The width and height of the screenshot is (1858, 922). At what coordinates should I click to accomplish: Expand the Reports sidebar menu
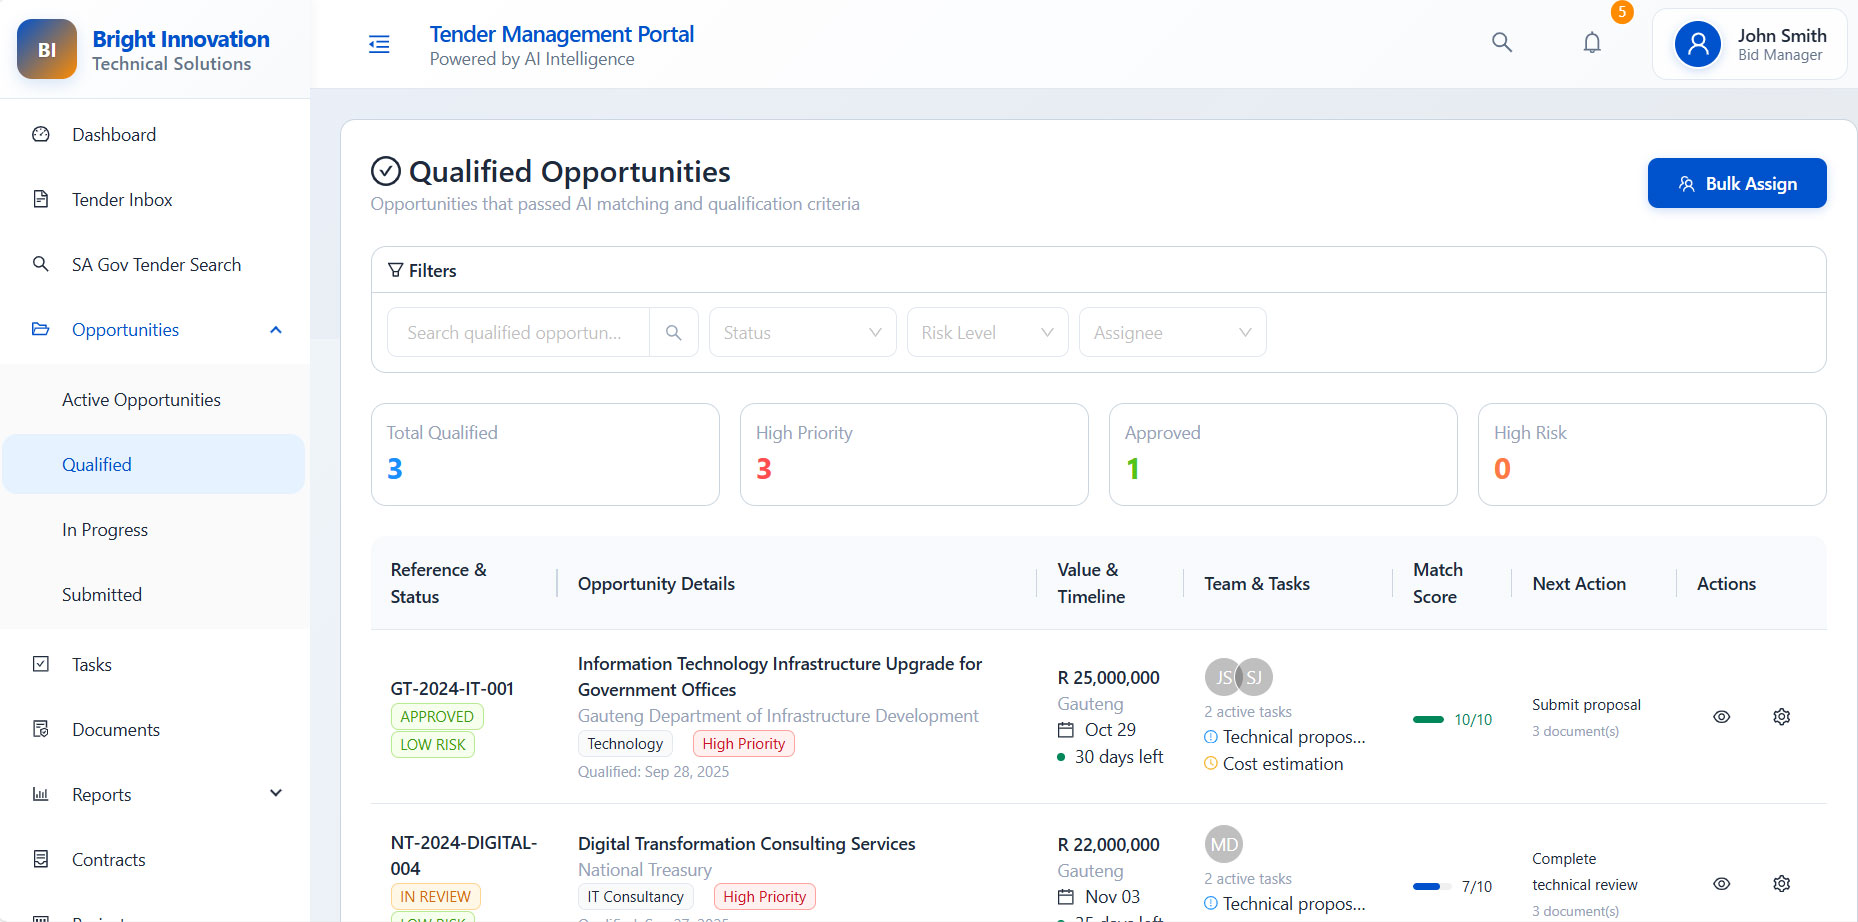tap(276, 794)
